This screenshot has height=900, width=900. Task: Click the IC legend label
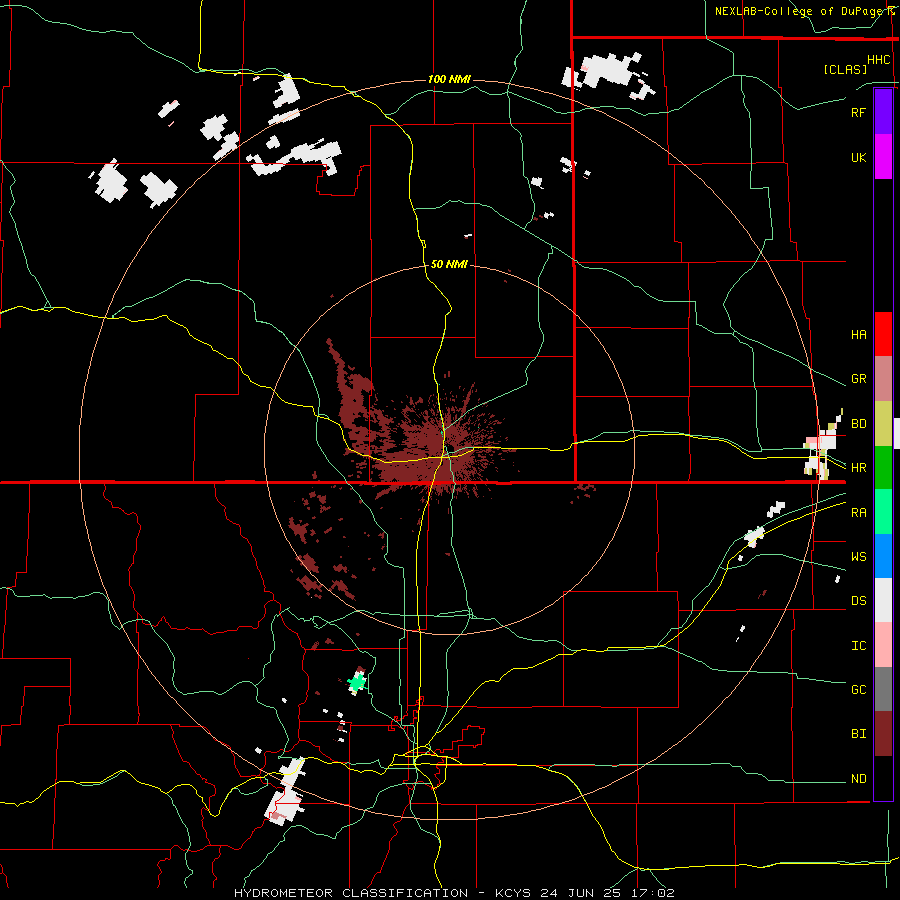858,646
